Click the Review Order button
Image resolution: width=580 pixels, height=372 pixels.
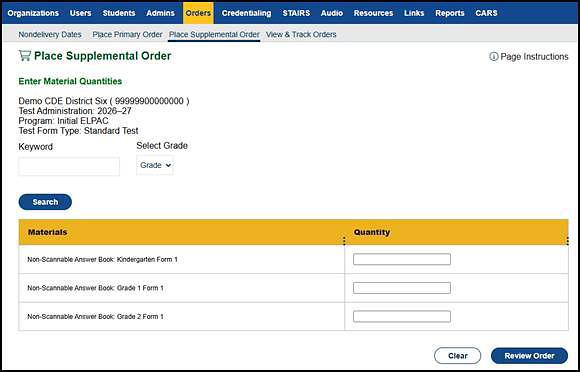pyautogui.click(x=529, y=356)
